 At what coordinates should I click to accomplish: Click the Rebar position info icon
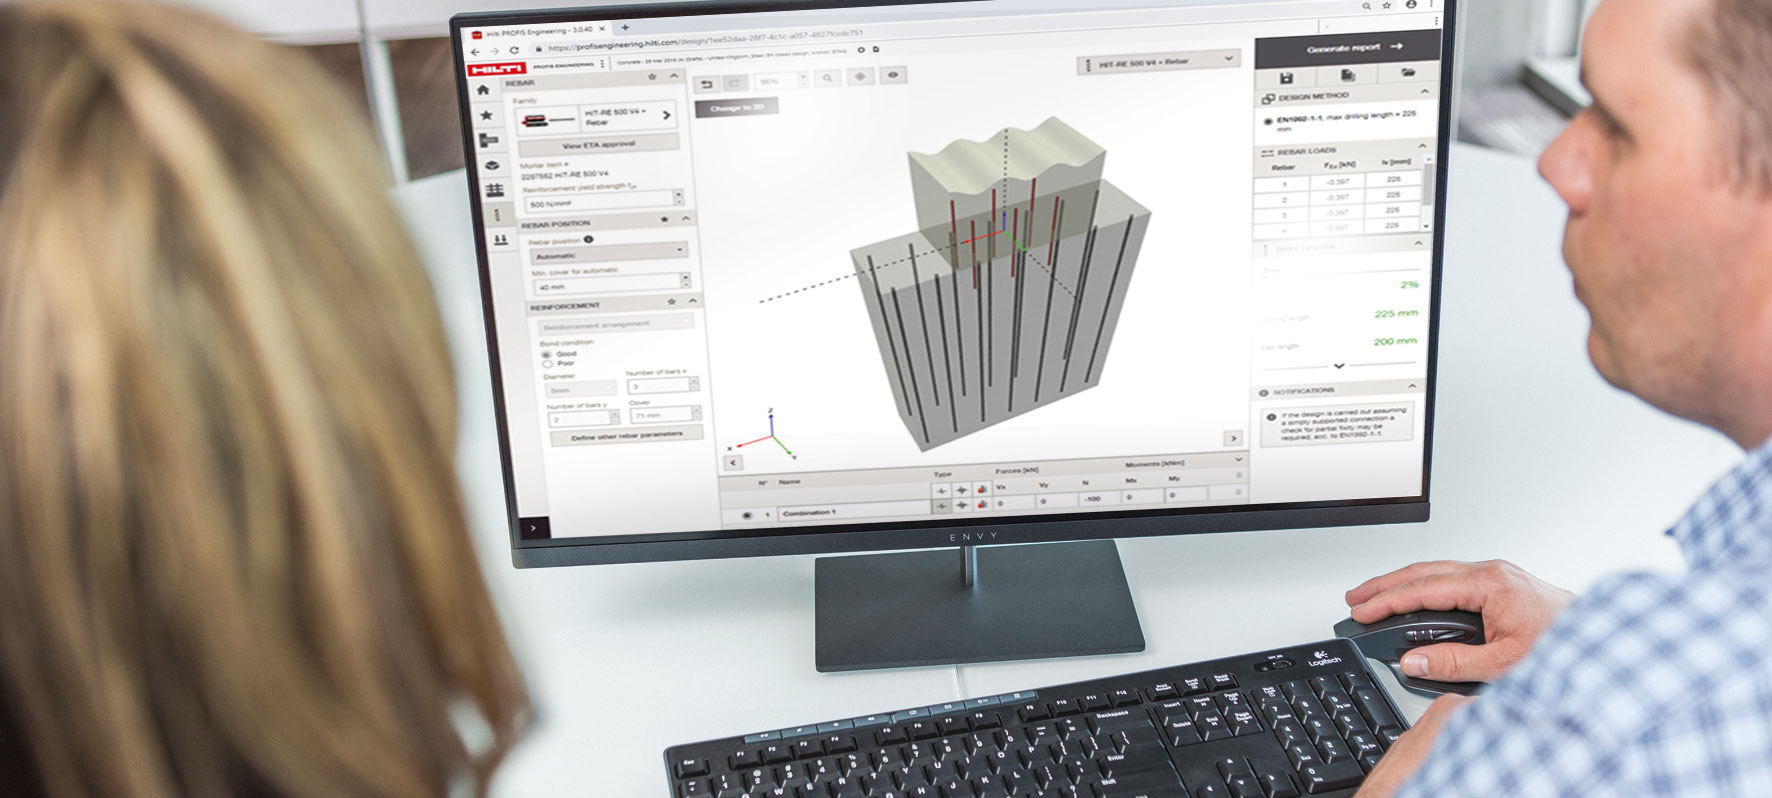(x=588, y=239)
